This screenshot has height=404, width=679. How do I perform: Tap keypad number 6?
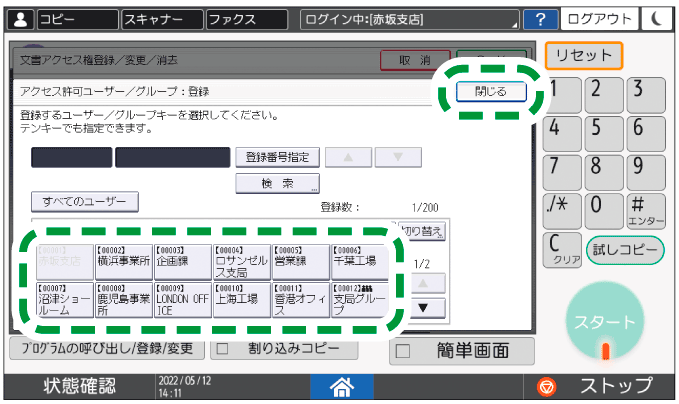[x=646, y=134]
